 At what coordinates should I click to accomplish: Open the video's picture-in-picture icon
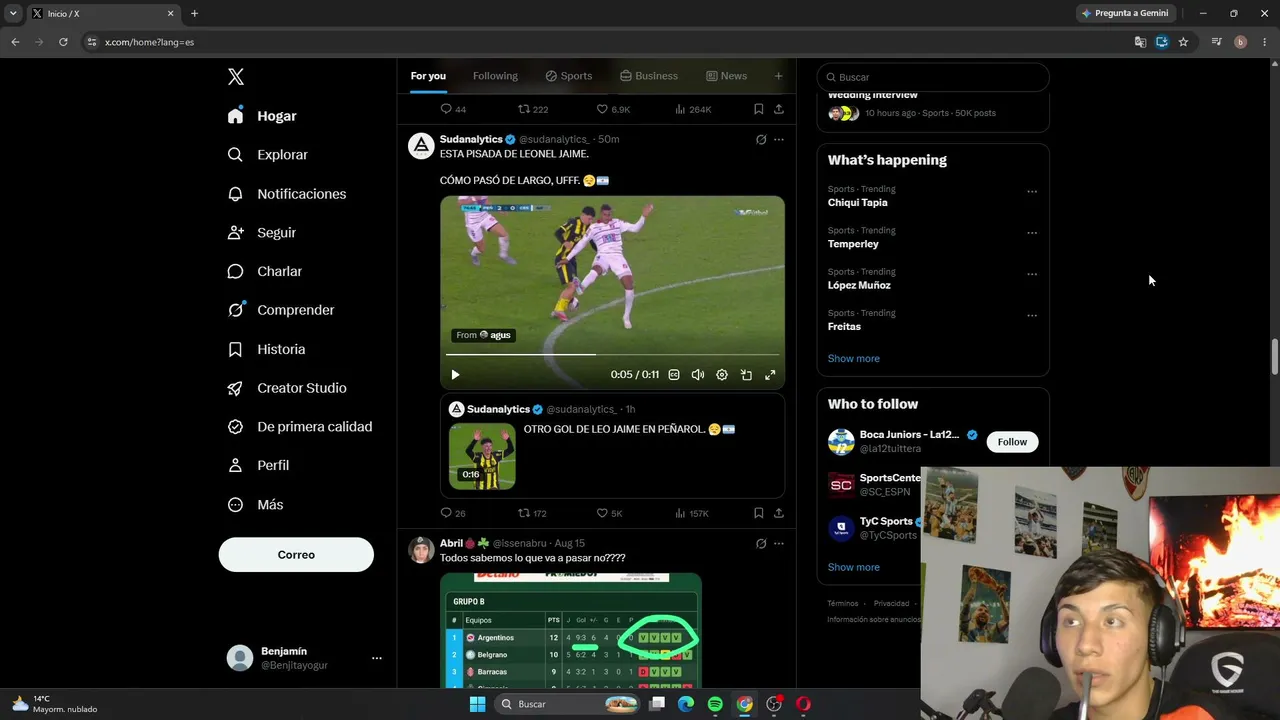(746, 375)
